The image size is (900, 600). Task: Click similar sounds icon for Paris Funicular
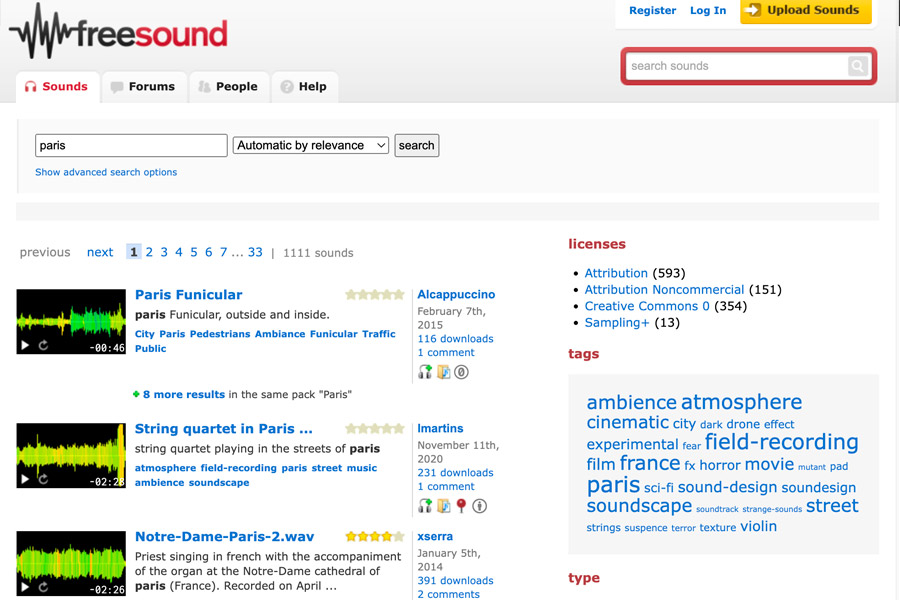pos(425,372)
